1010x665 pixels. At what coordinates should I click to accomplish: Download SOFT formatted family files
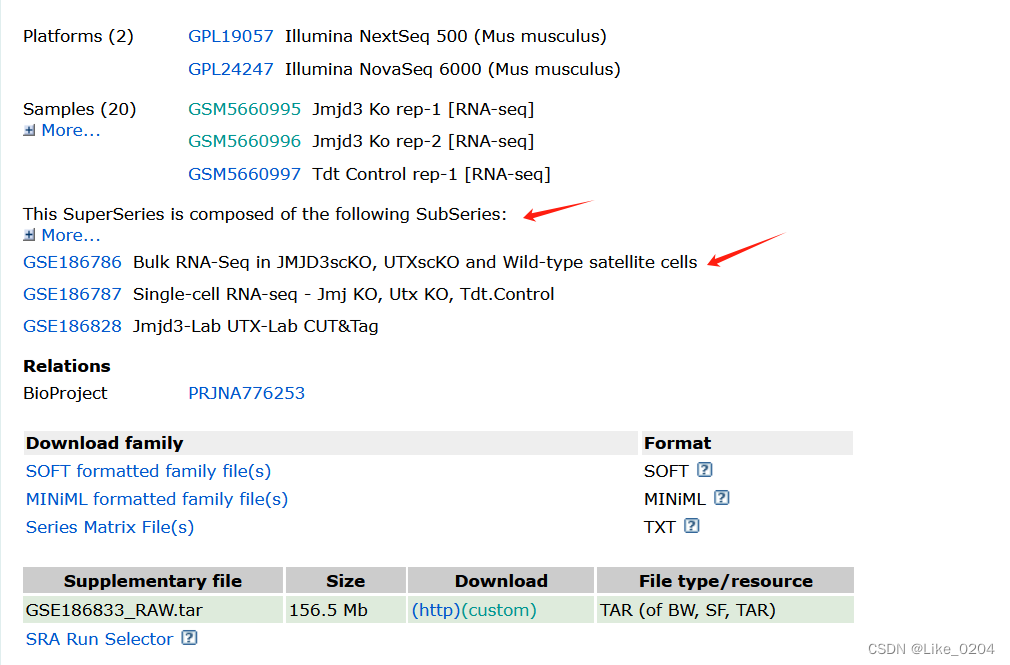[147, 470]
